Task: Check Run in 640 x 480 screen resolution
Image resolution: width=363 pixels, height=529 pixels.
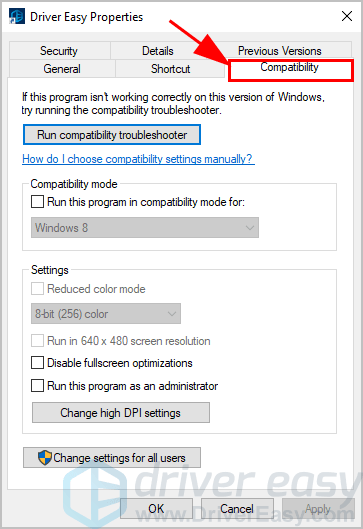Action: [37, 341]
